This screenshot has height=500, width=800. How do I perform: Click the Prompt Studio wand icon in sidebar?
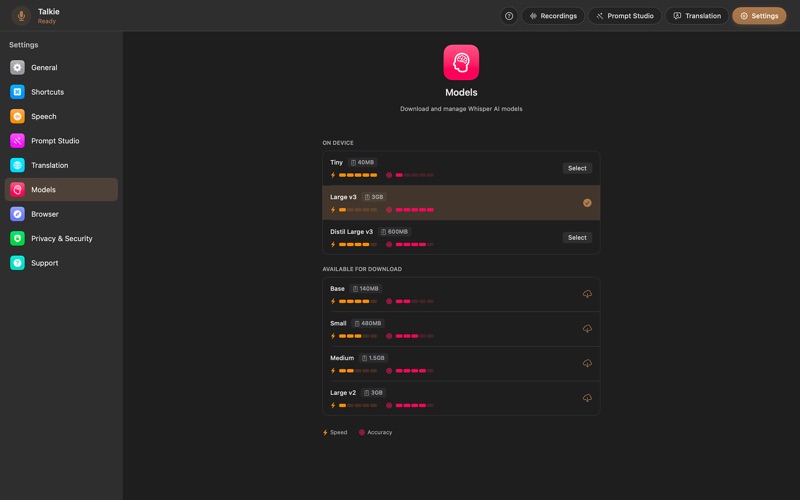[x=17, y=141]
